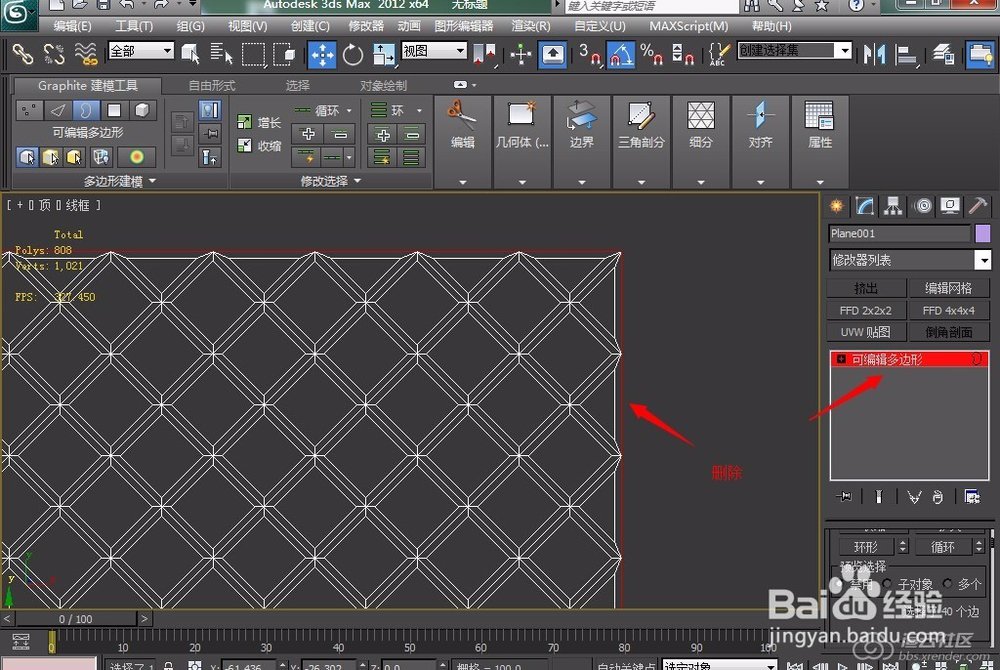Expand the 环 ring dropdown arrow
Image resolution: width=1000 pixels, height=670 pixels.
[419, 111]
